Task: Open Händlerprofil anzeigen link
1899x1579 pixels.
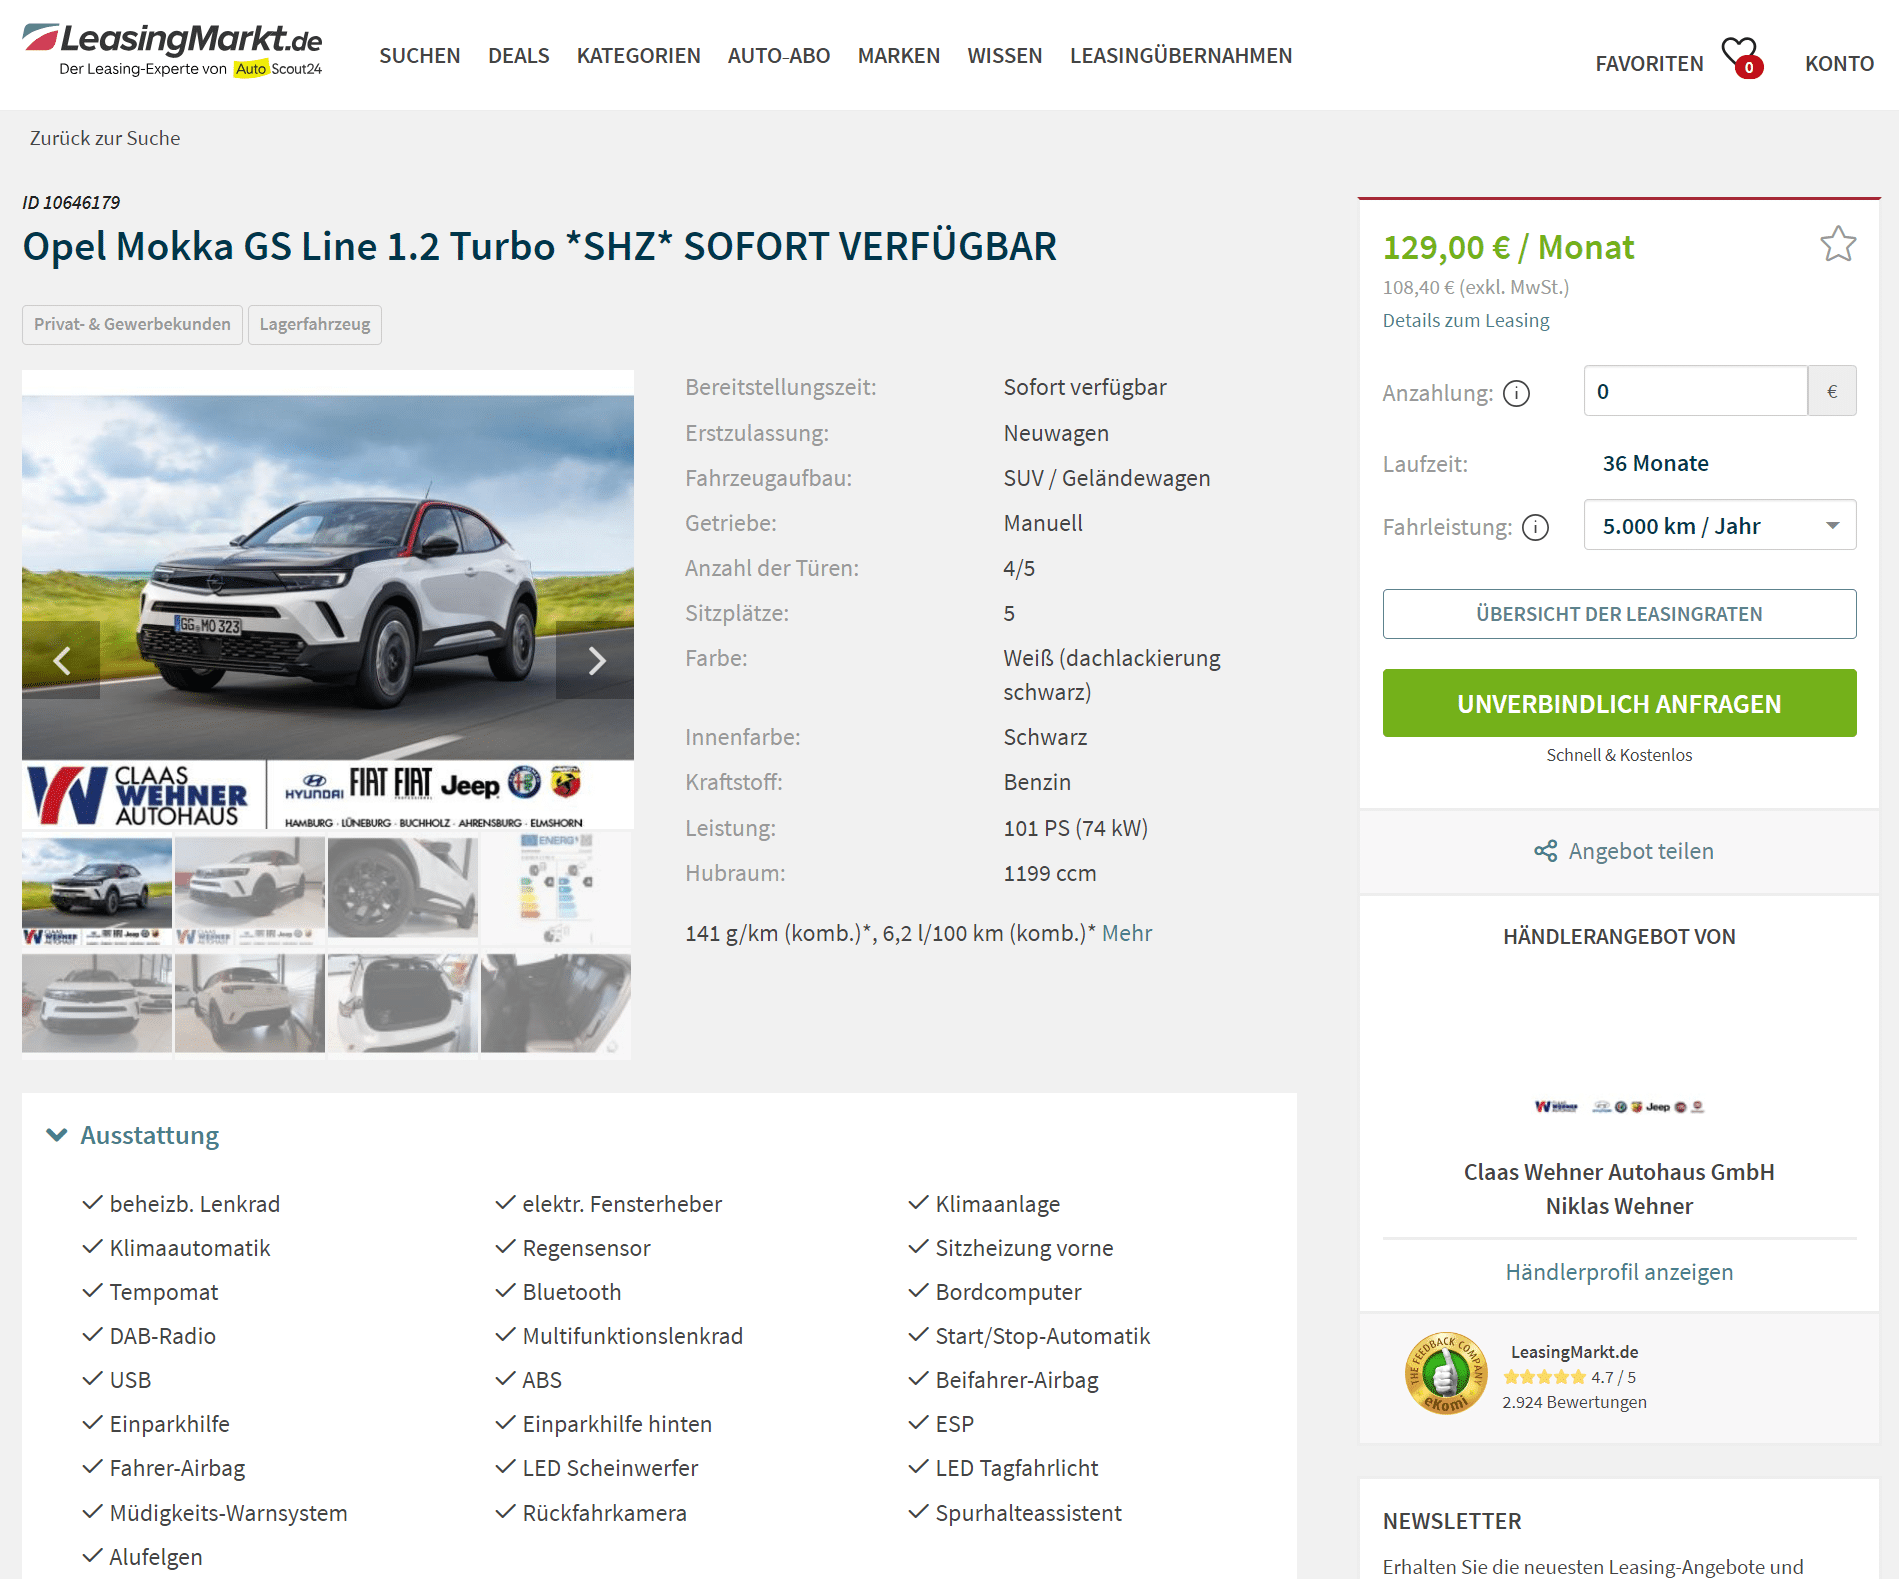Action: 1619,1272
